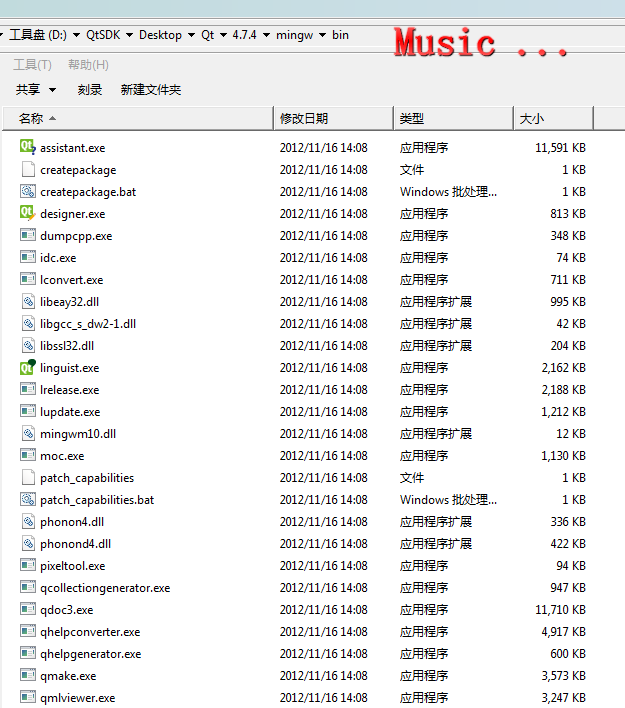
Task: Click the qcollectiongenerator.exe application icon
Action: 28,587
